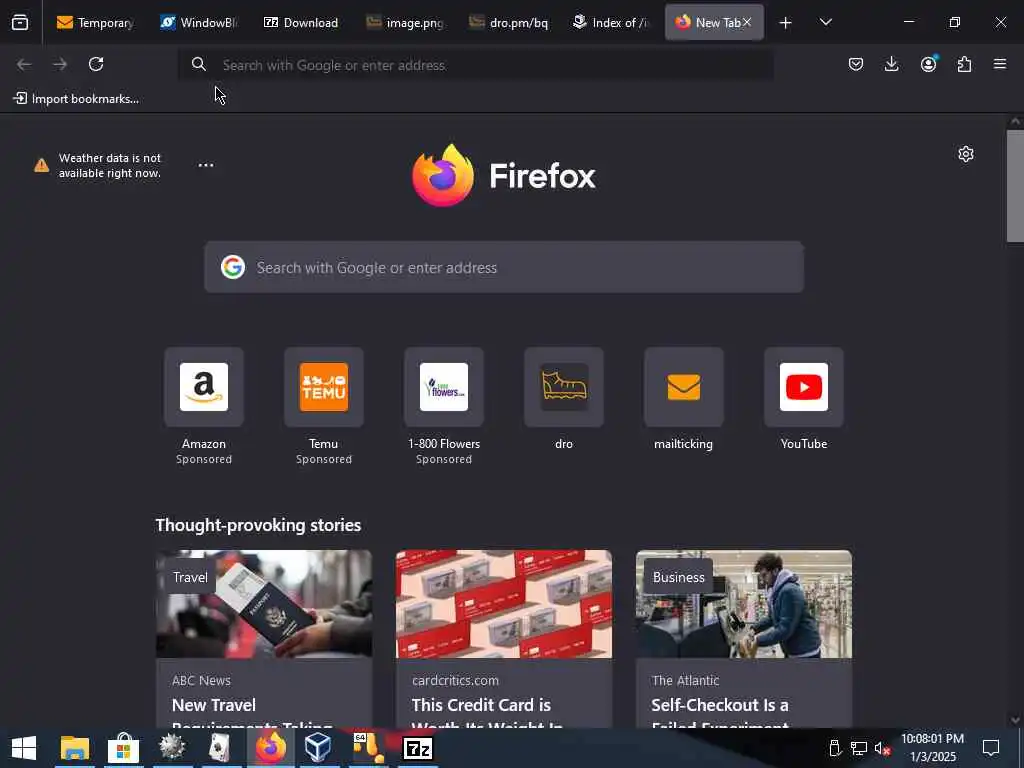Click the weather warning triangle icon
1024x768 pixels.
pyautogui.click(x=41, y=165)
